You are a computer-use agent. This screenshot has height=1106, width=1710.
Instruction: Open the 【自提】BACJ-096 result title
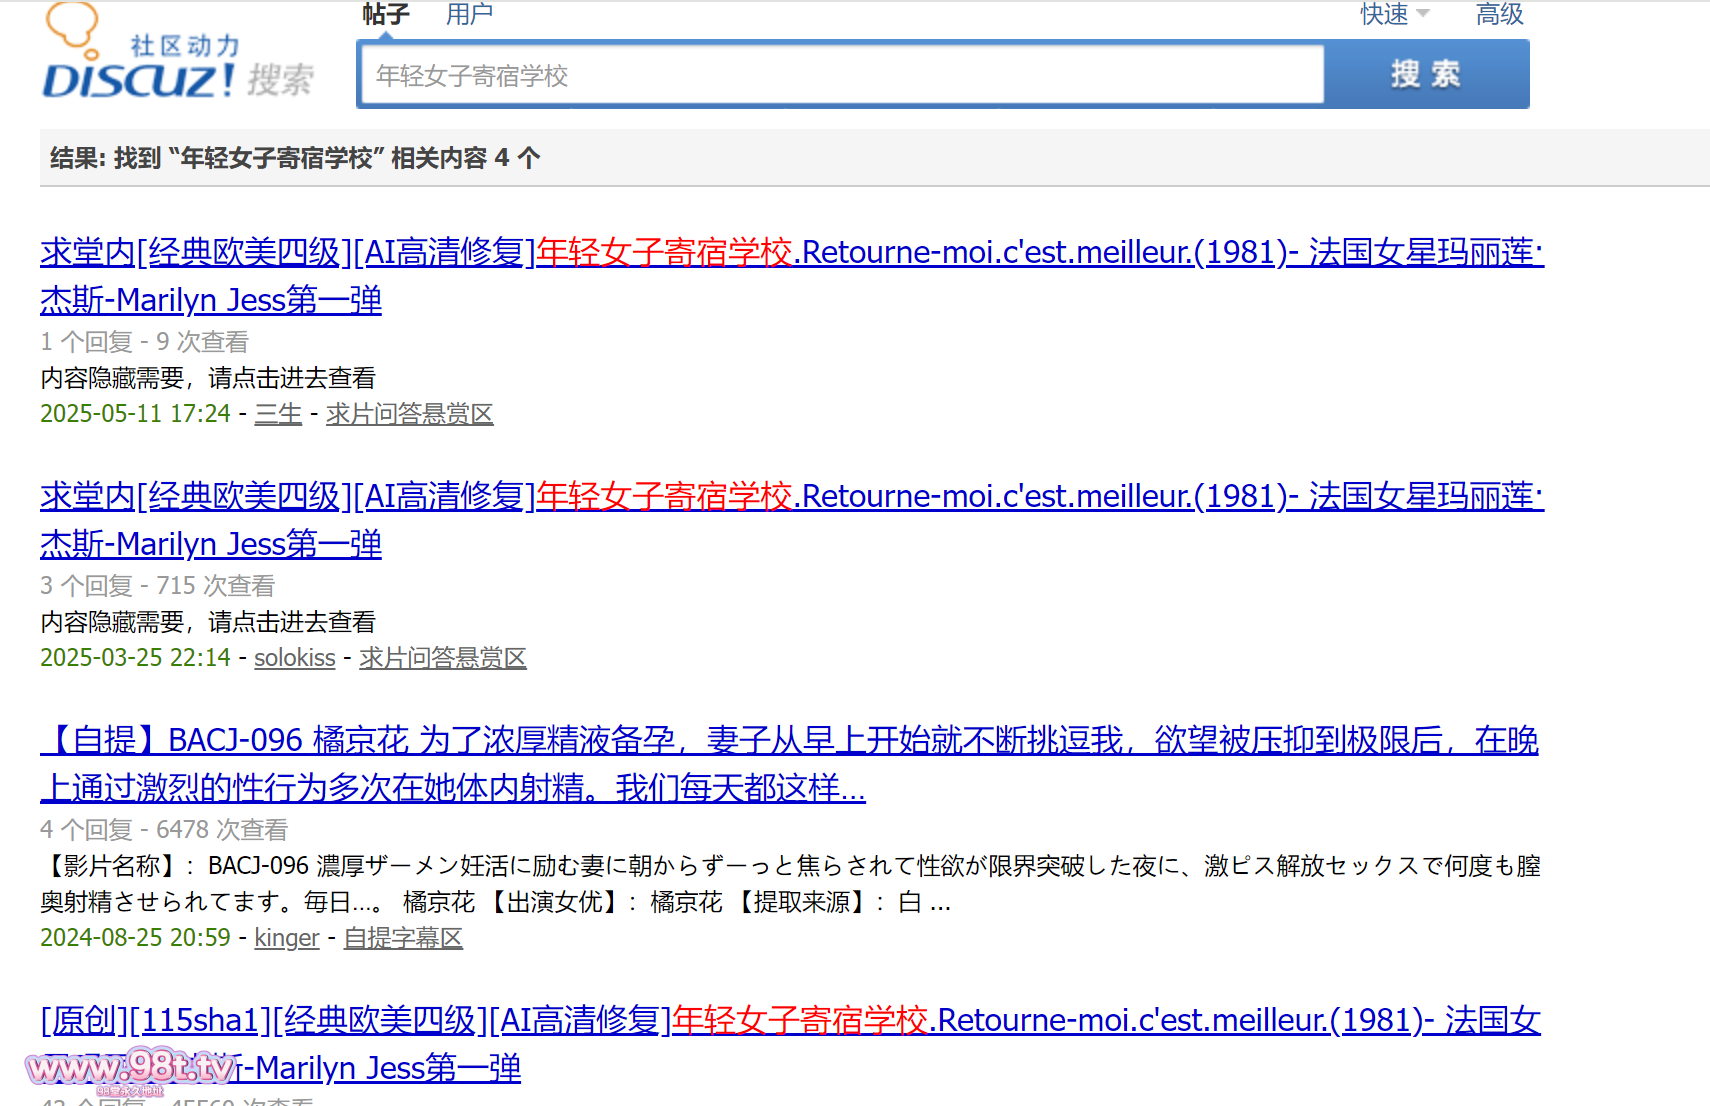(x=788, y=741)
